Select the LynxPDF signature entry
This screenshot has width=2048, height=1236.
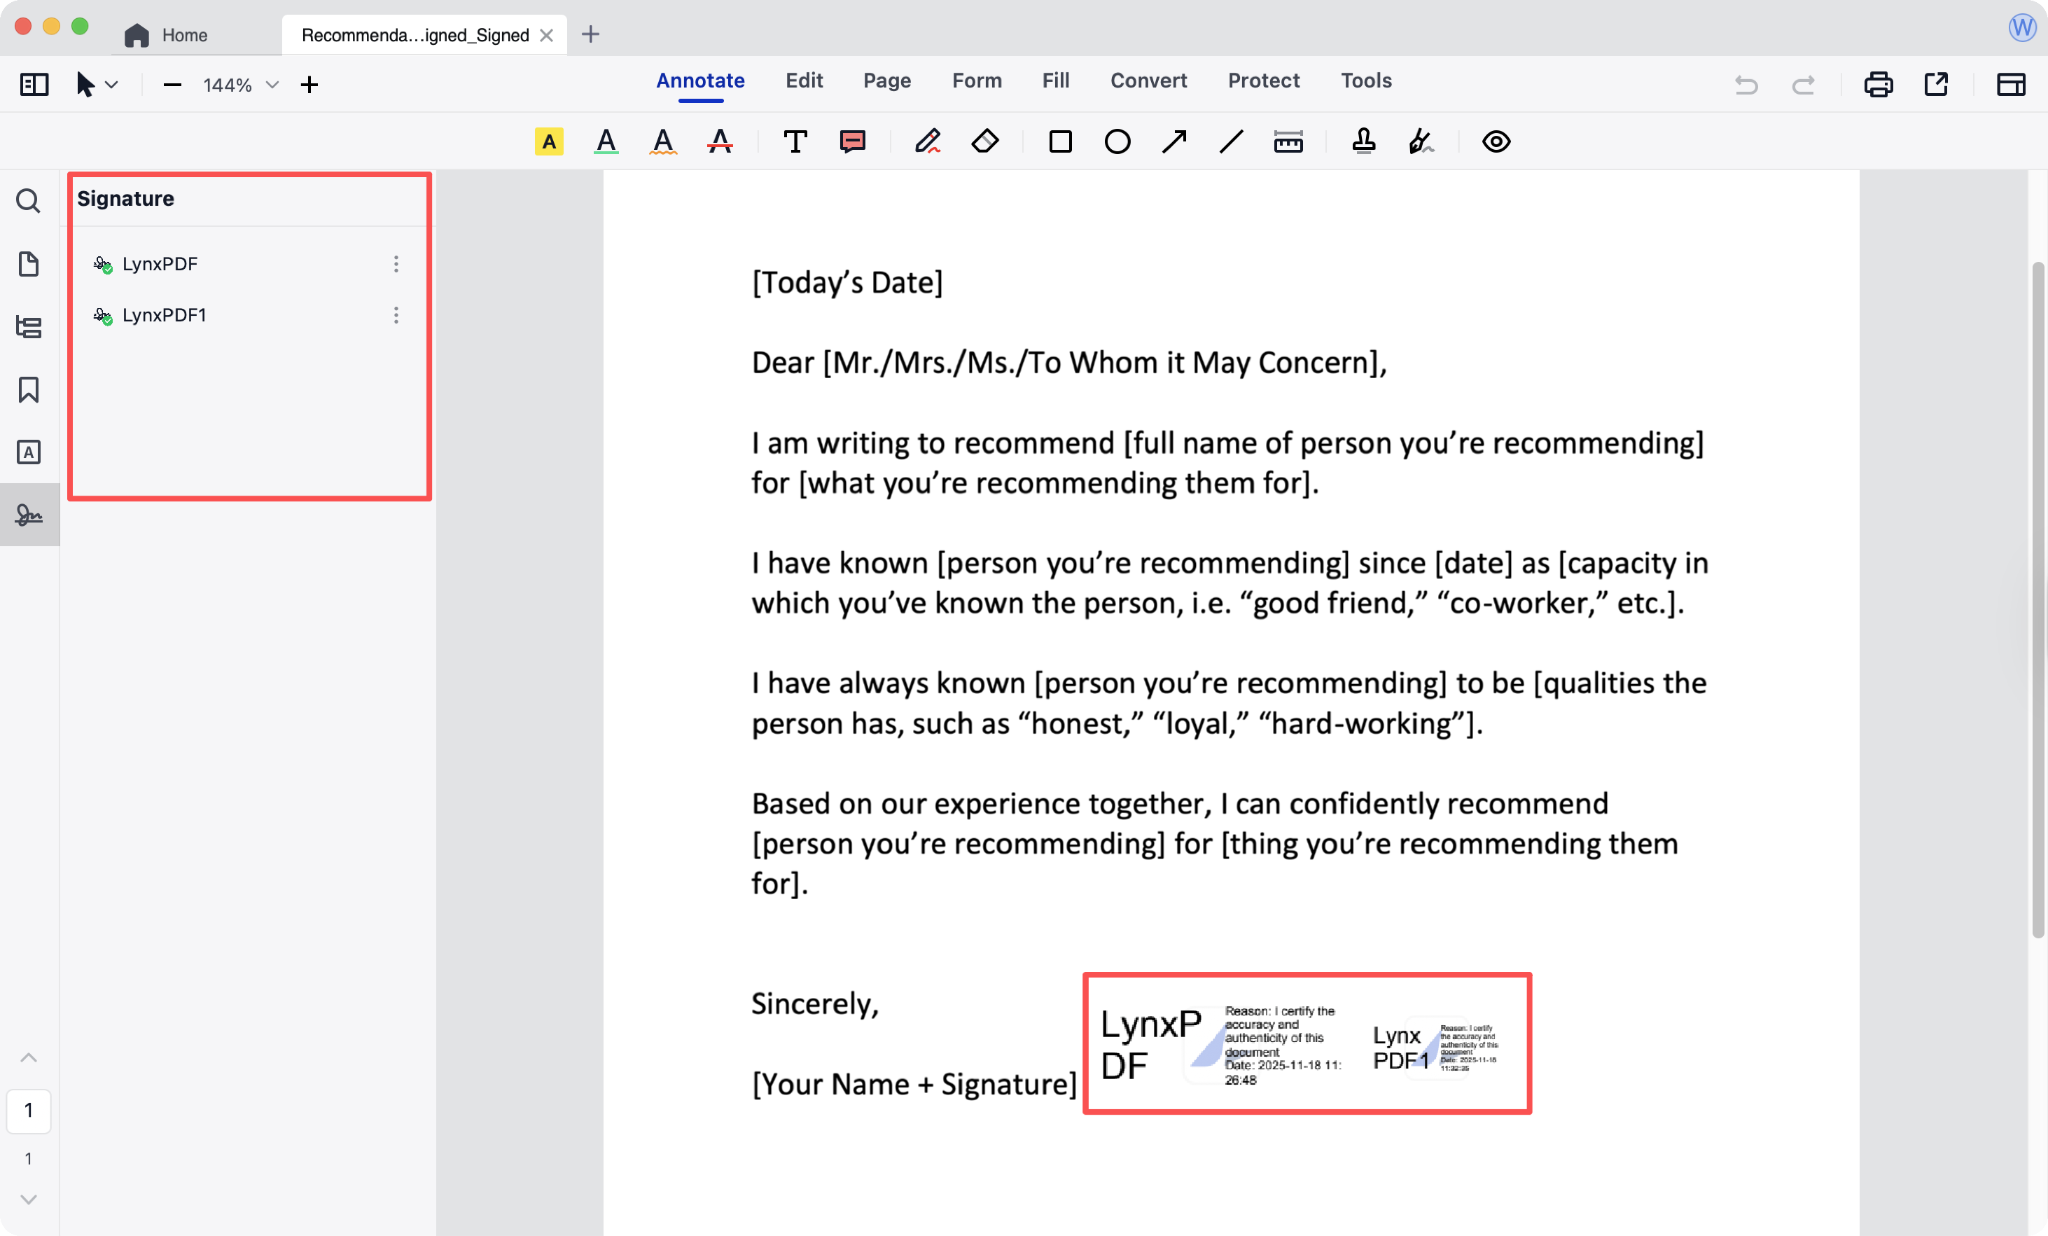pyautogui.click(x=160, y=264)
